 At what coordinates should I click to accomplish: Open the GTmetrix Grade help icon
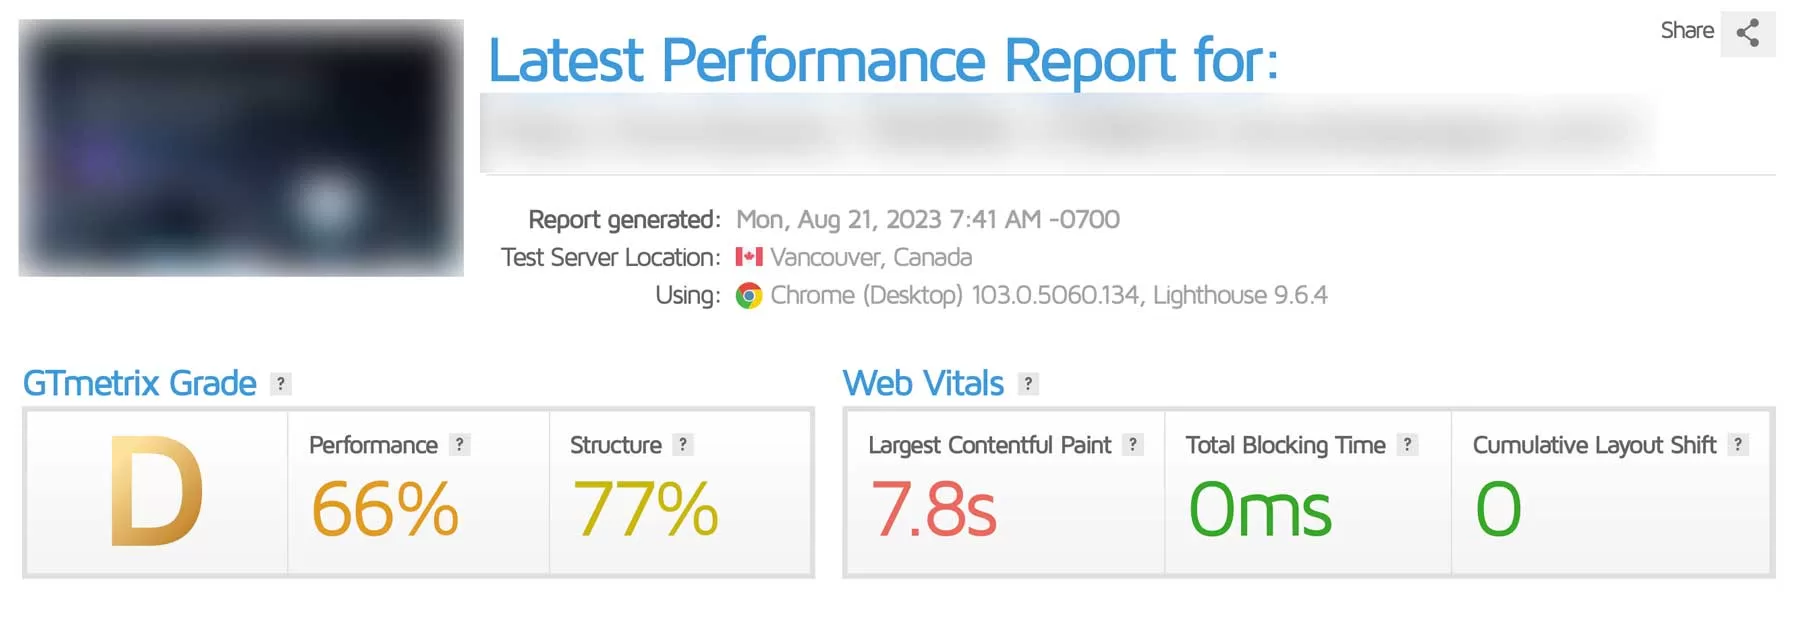(281, 384)
